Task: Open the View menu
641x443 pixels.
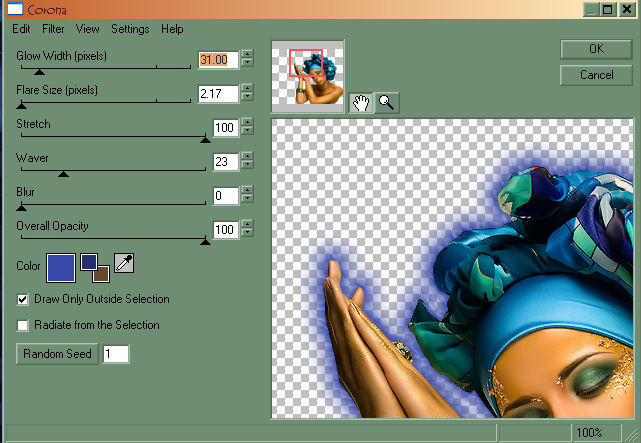Action: 87,29
